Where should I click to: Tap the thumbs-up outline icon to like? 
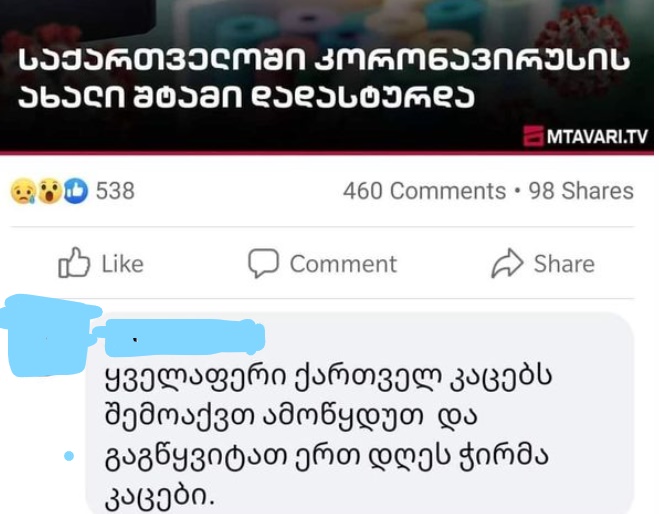coord(75,264)
